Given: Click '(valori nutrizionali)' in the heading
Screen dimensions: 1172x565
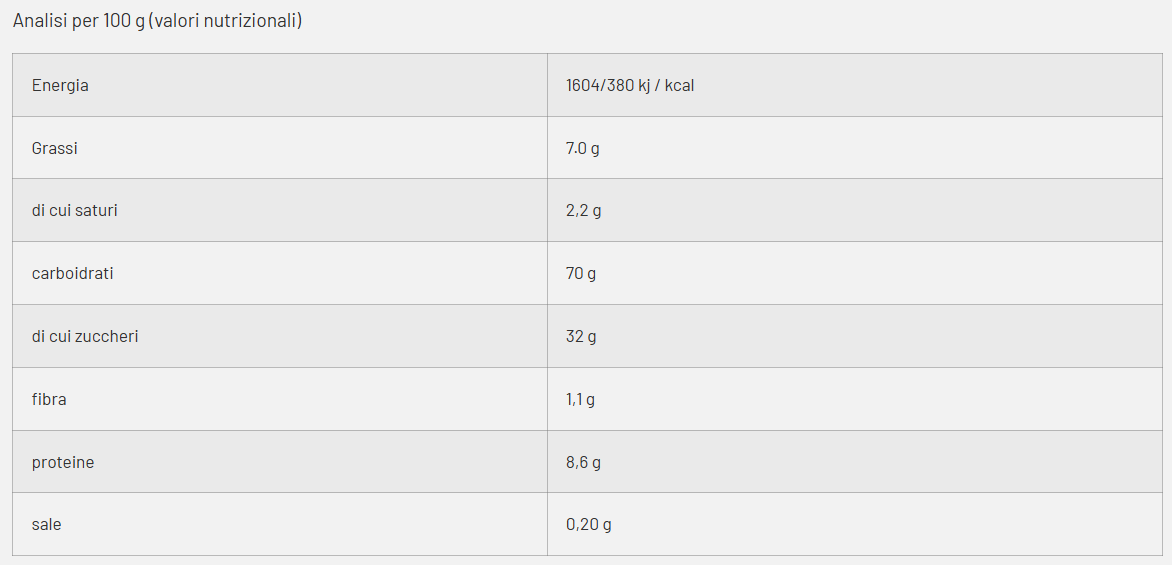Looking at the screenshot, I should click(x=225, y=21).
